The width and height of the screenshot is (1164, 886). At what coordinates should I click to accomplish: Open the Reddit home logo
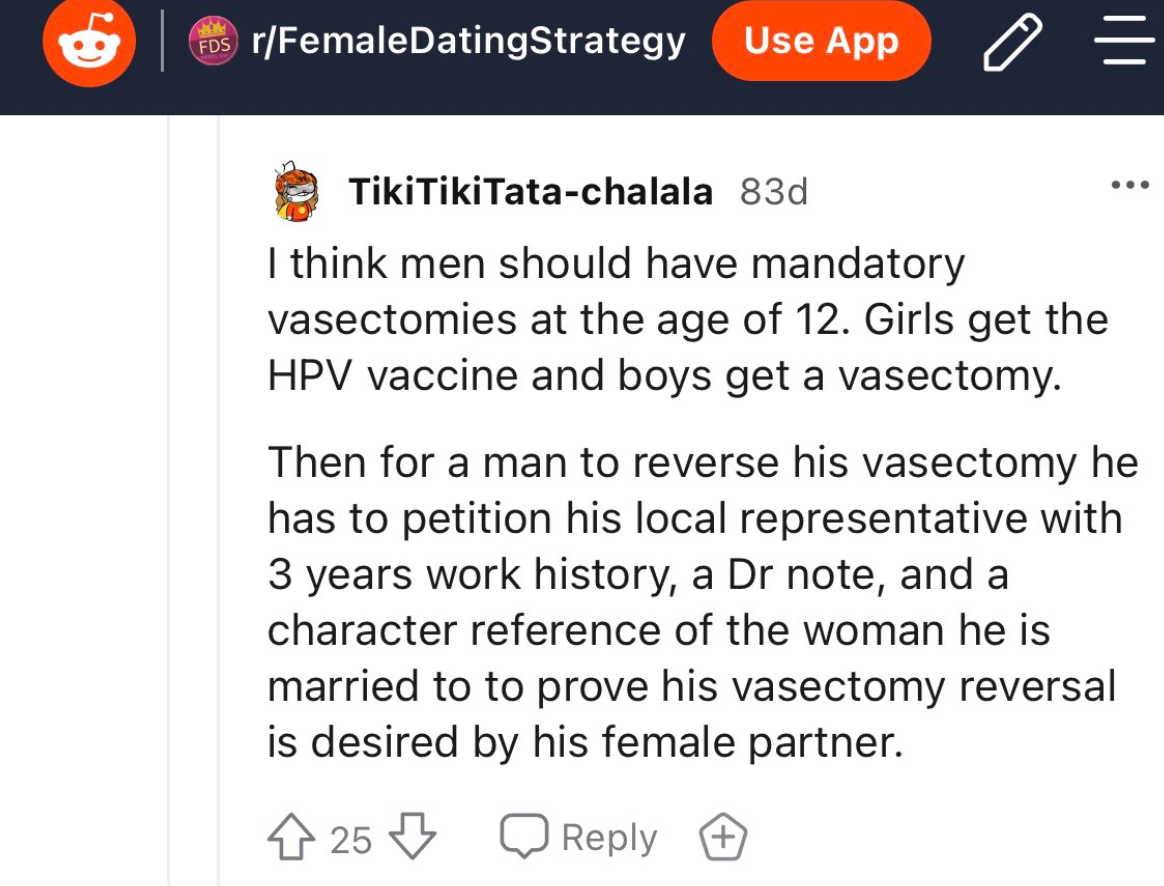coord(89,41)
